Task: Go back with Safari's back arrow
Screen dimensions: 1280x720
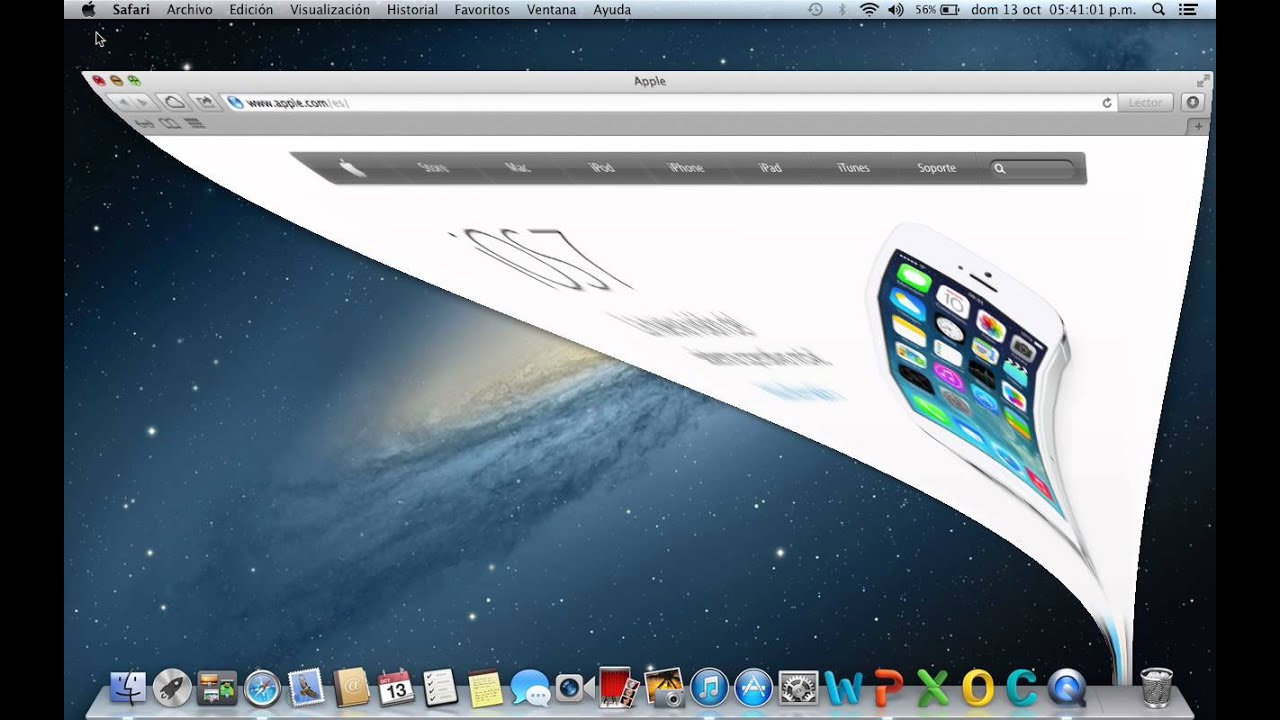Action: pos(124,102)
